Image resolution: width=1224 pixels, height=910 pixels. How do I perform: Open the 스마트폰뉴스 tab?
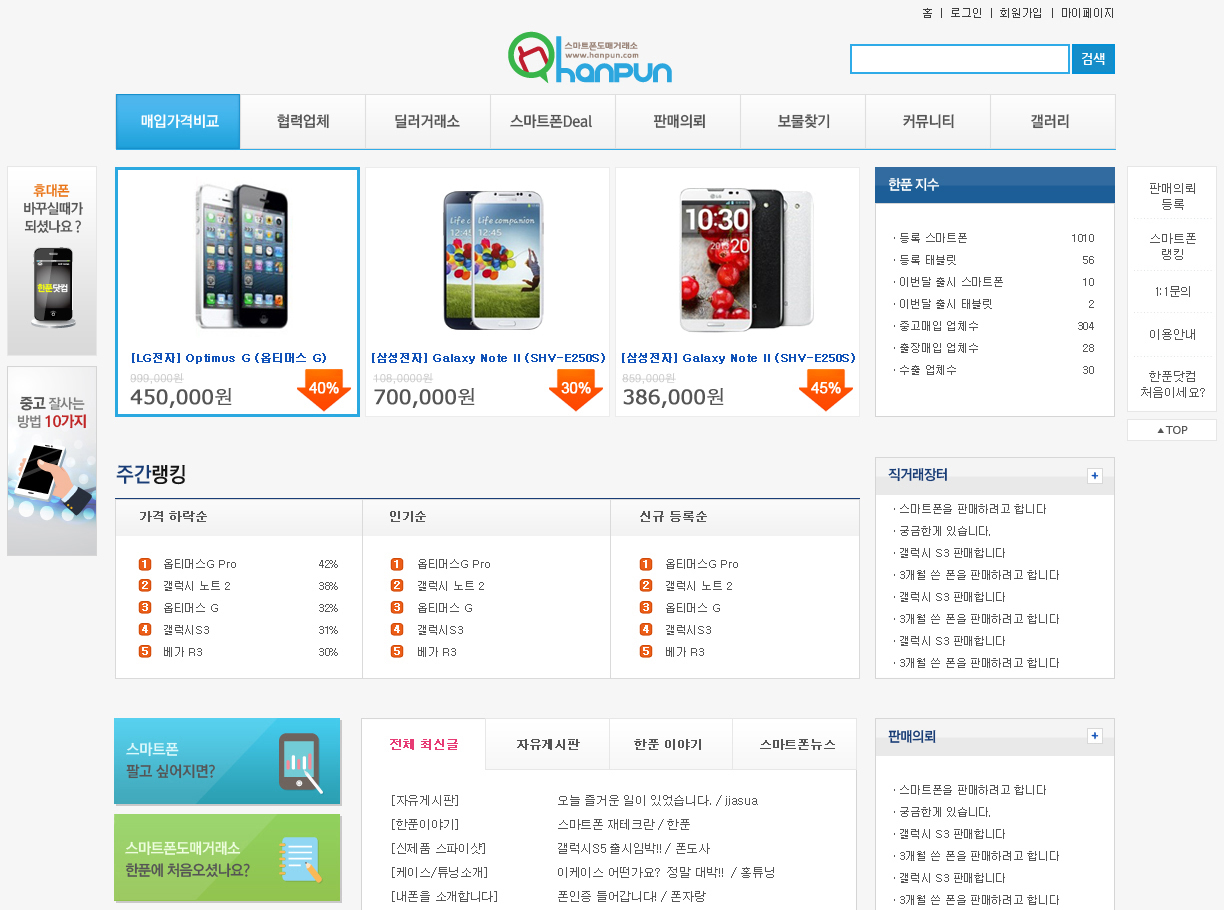tap(797, 744)
